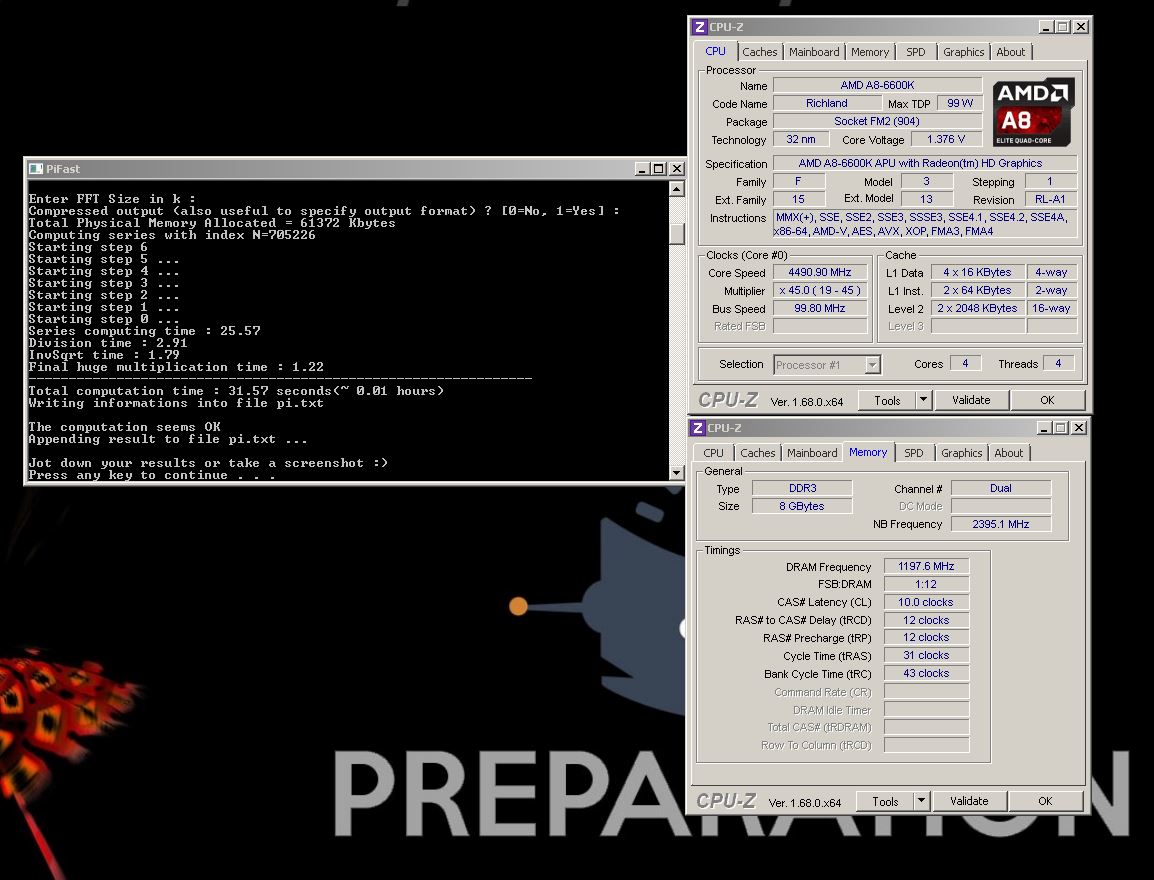The image size is (1154, 880).
Task: Expand the Processor #1 selection combo box
Action: tap(872, 365)
